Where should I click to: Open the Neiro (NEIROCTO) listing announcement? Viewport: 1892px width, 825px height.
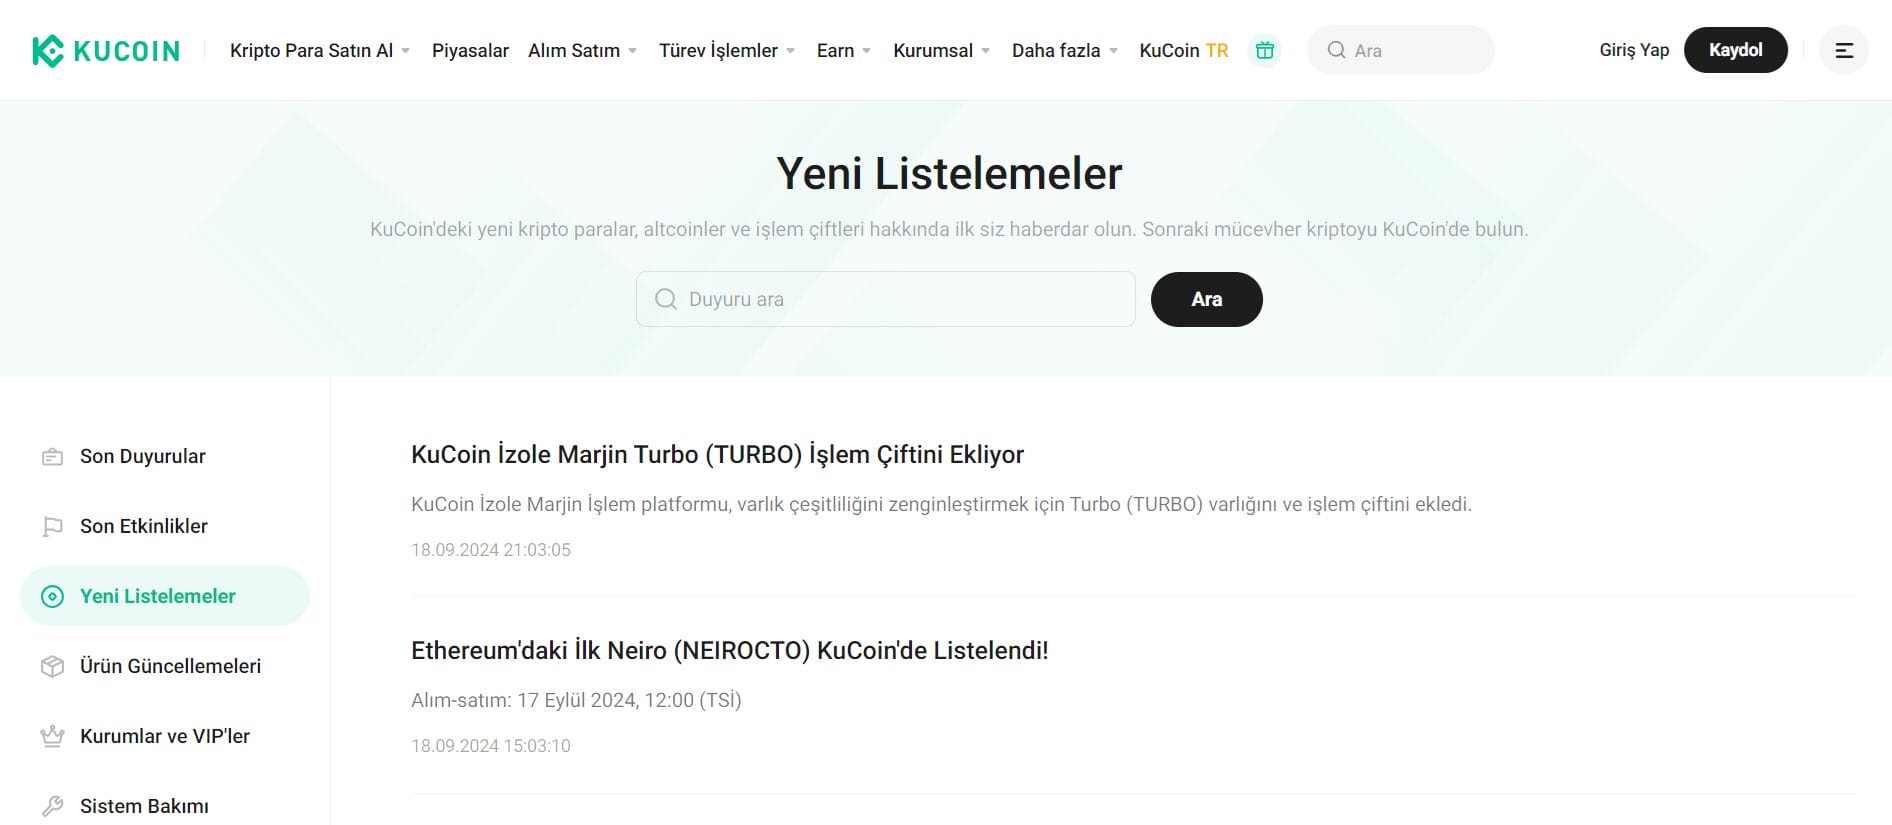(729, 651)
